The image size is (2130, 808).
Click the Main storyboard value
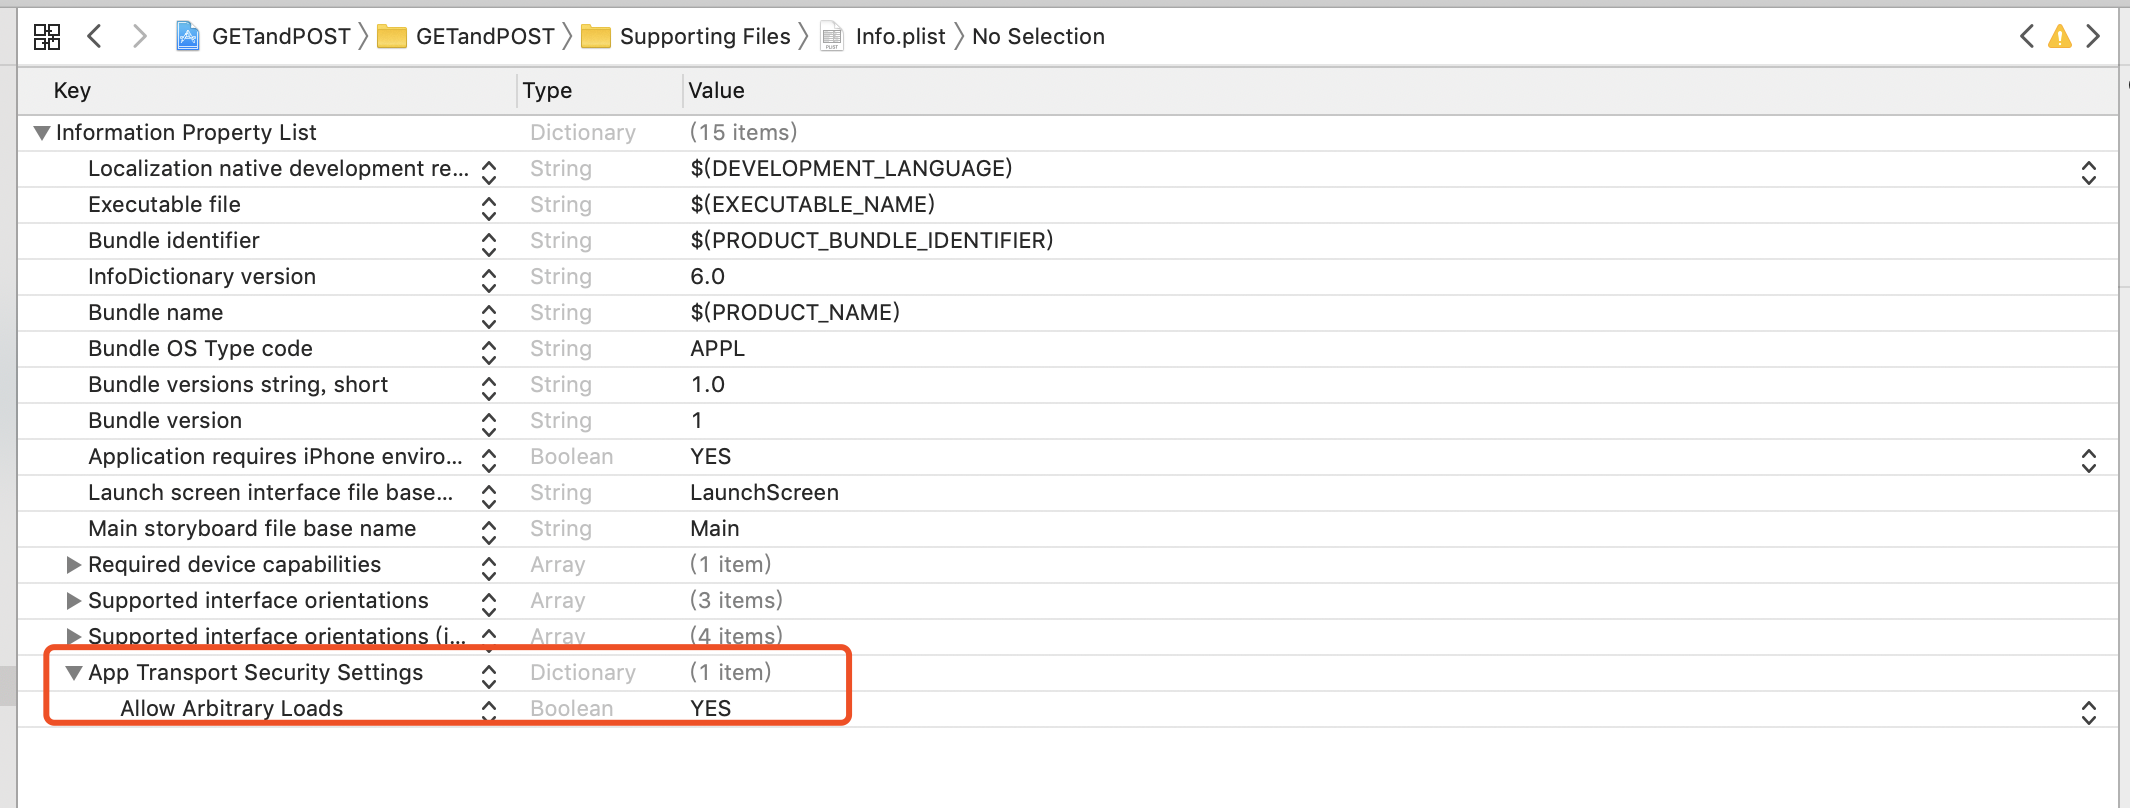715,529
